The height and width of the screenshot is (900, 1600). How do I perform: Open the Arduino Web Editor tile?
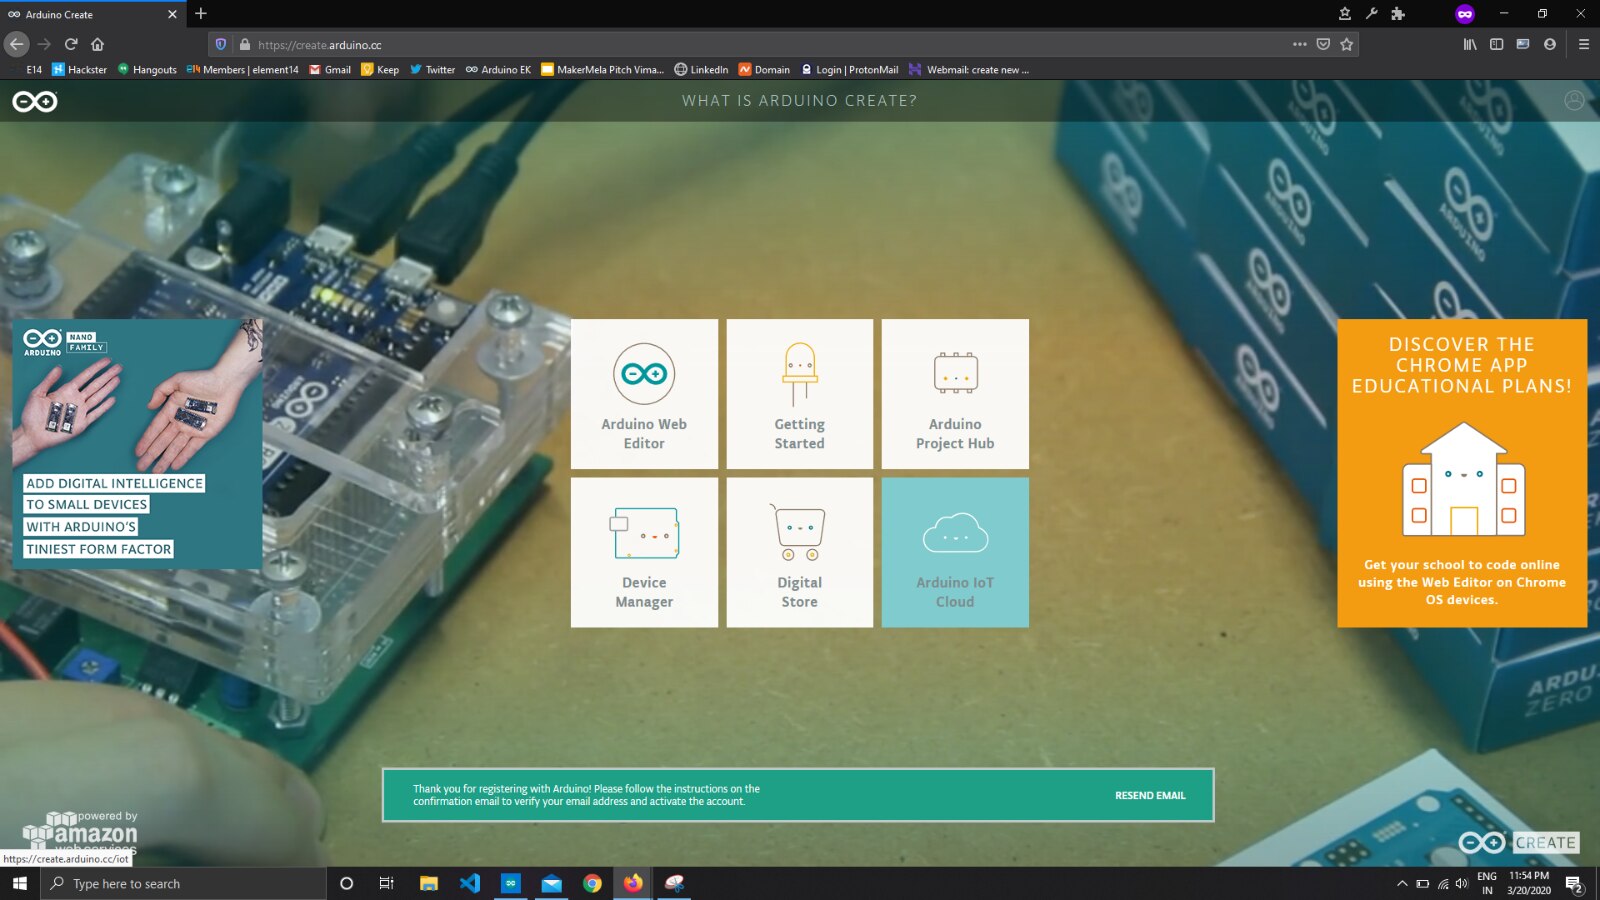tap(644, 394)
